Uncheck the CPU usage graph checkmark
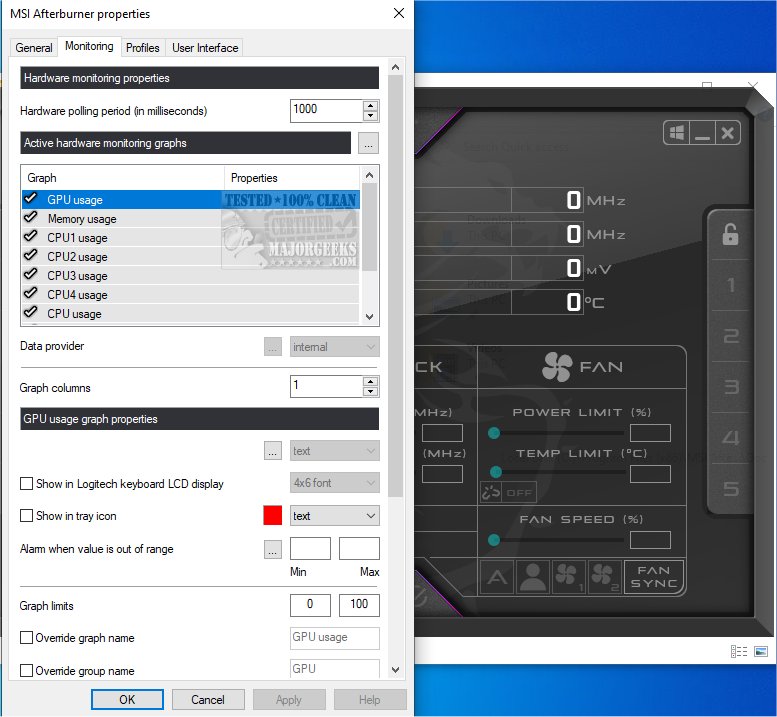This screenshot has height=717, width=777. coord(31,313)
